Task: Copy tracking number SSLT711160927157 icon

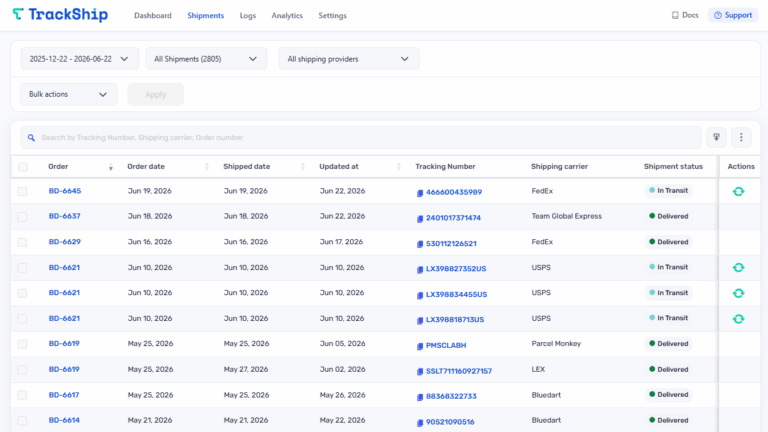Action: (420, 371)
